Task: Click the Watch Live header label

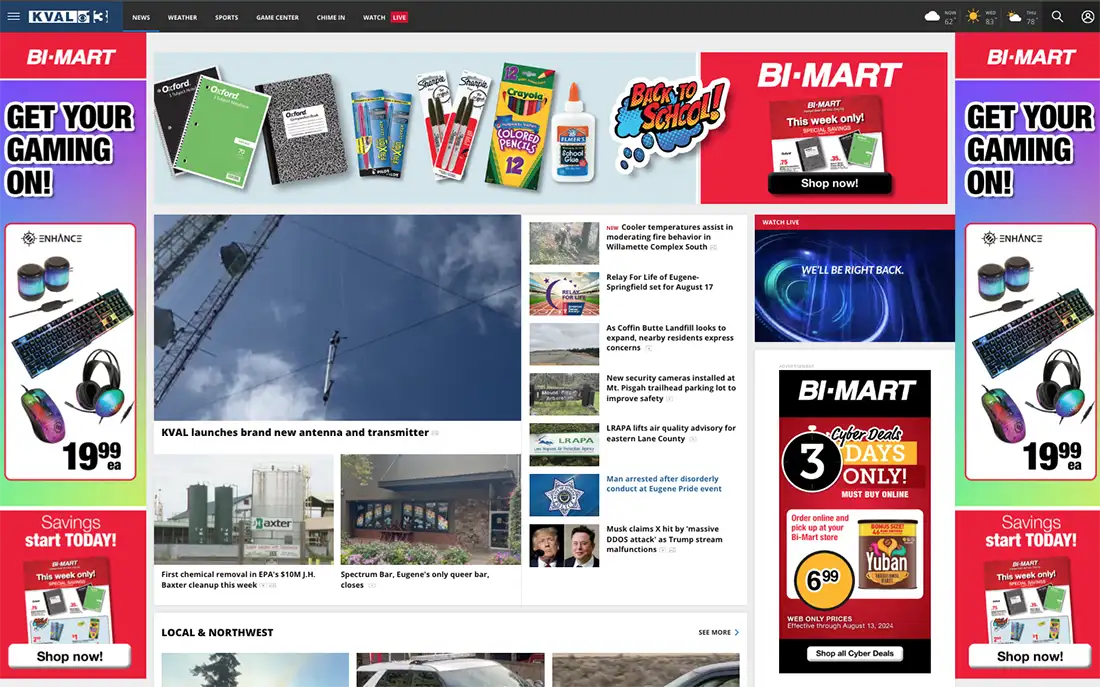Action: click(780, 222)
